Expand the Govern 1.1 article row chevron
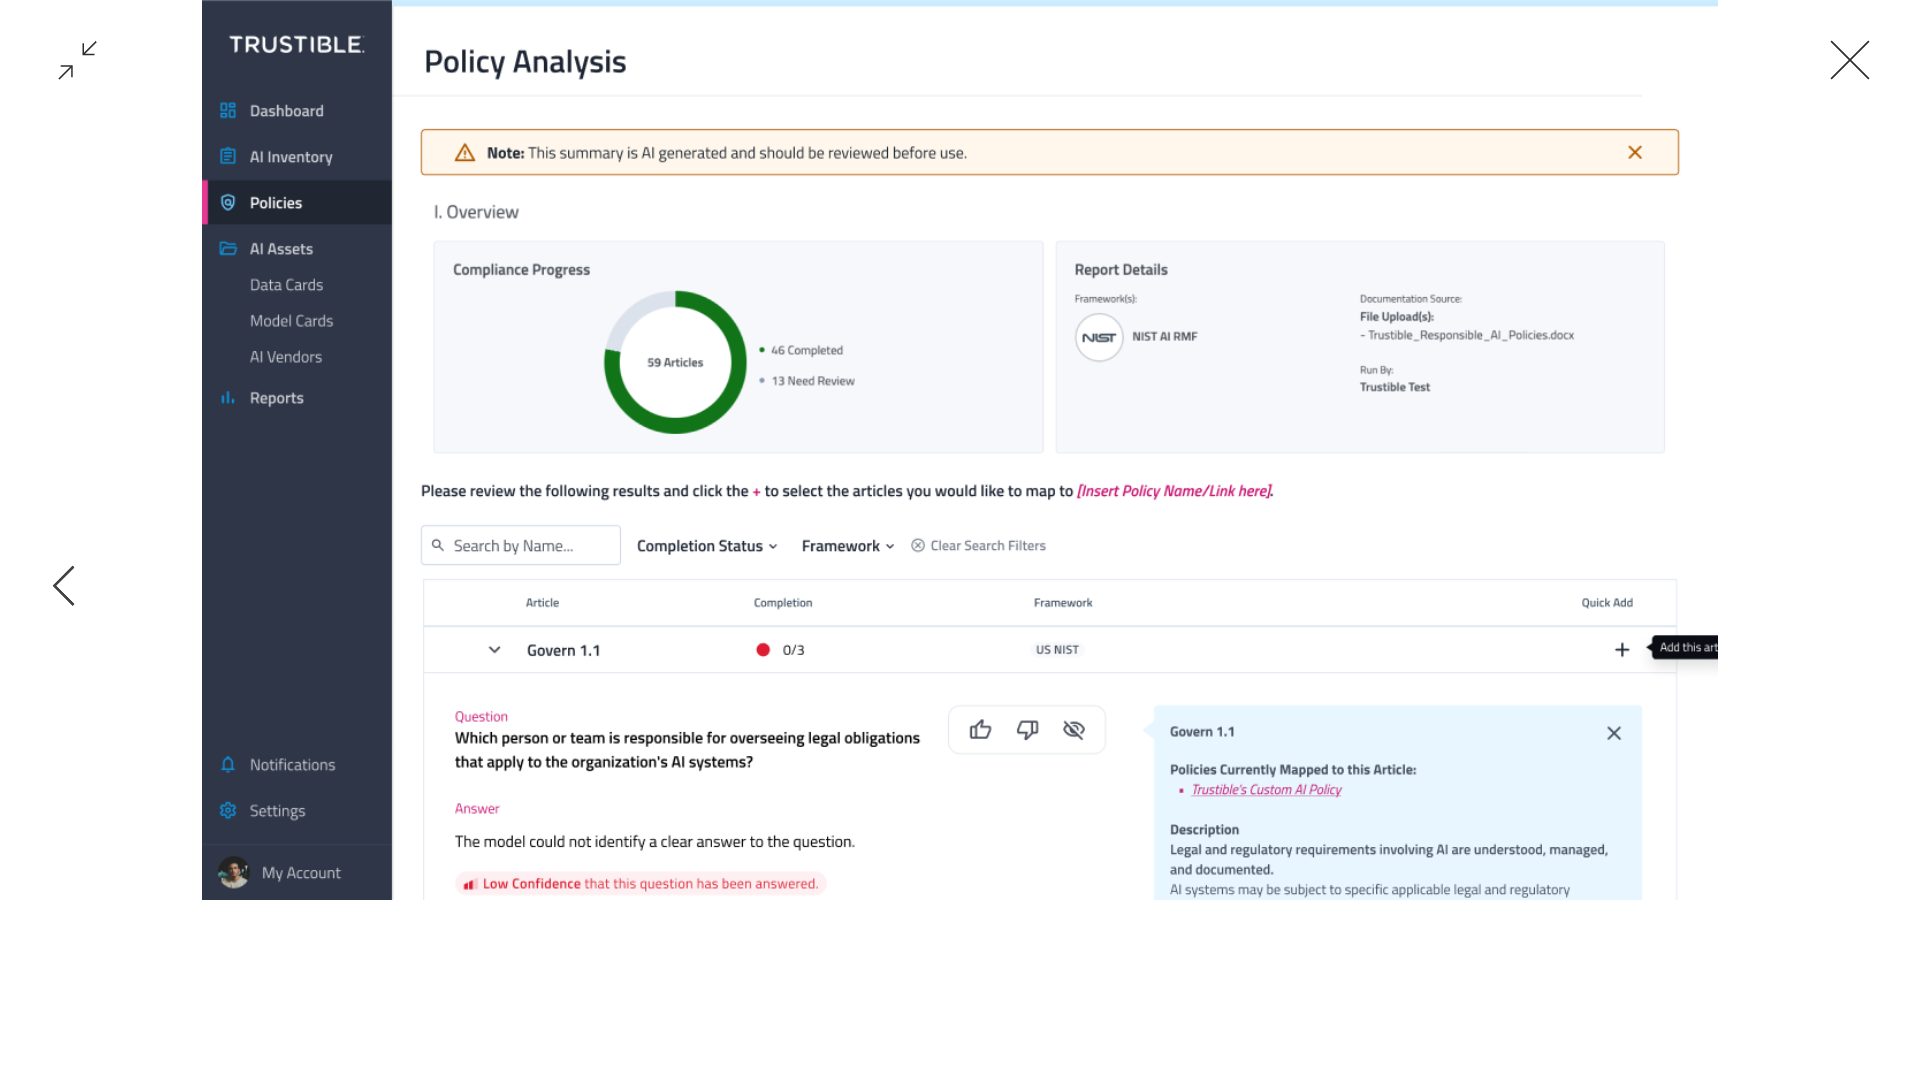The height and width of the screenshot is (1080, 1920). coord(495,649)
